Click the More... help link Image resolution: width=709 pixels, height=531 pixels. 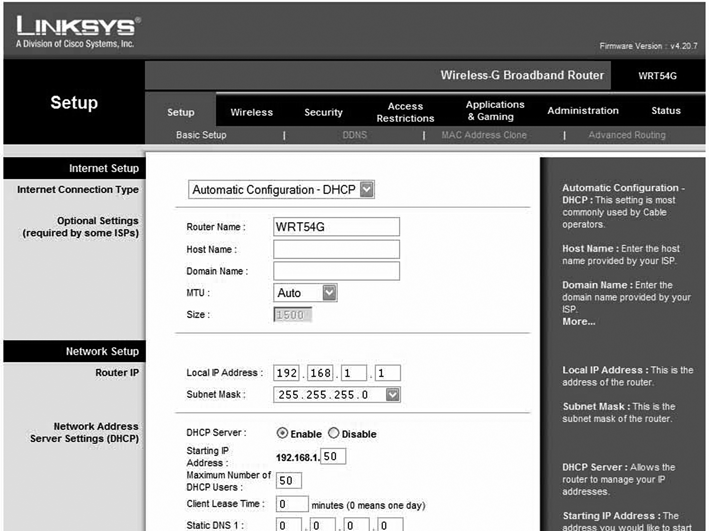click(578, 322)
